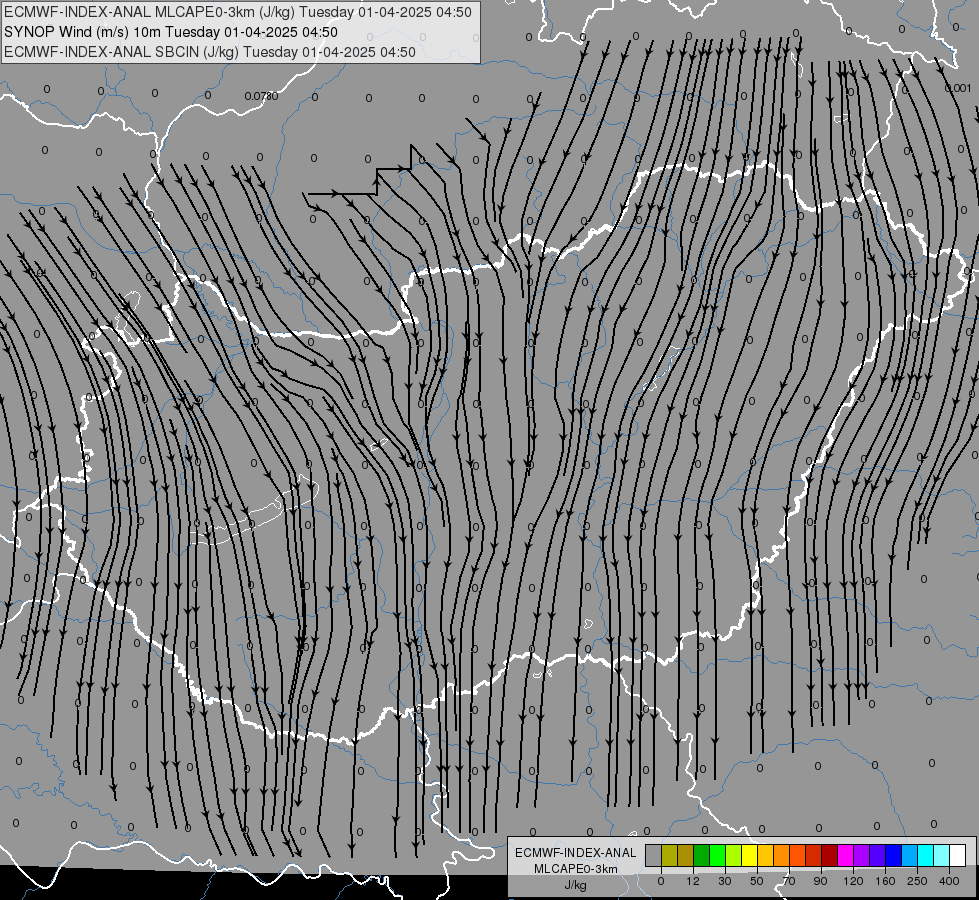
Task: Click legend label "12"
Action: coord(693,881)
